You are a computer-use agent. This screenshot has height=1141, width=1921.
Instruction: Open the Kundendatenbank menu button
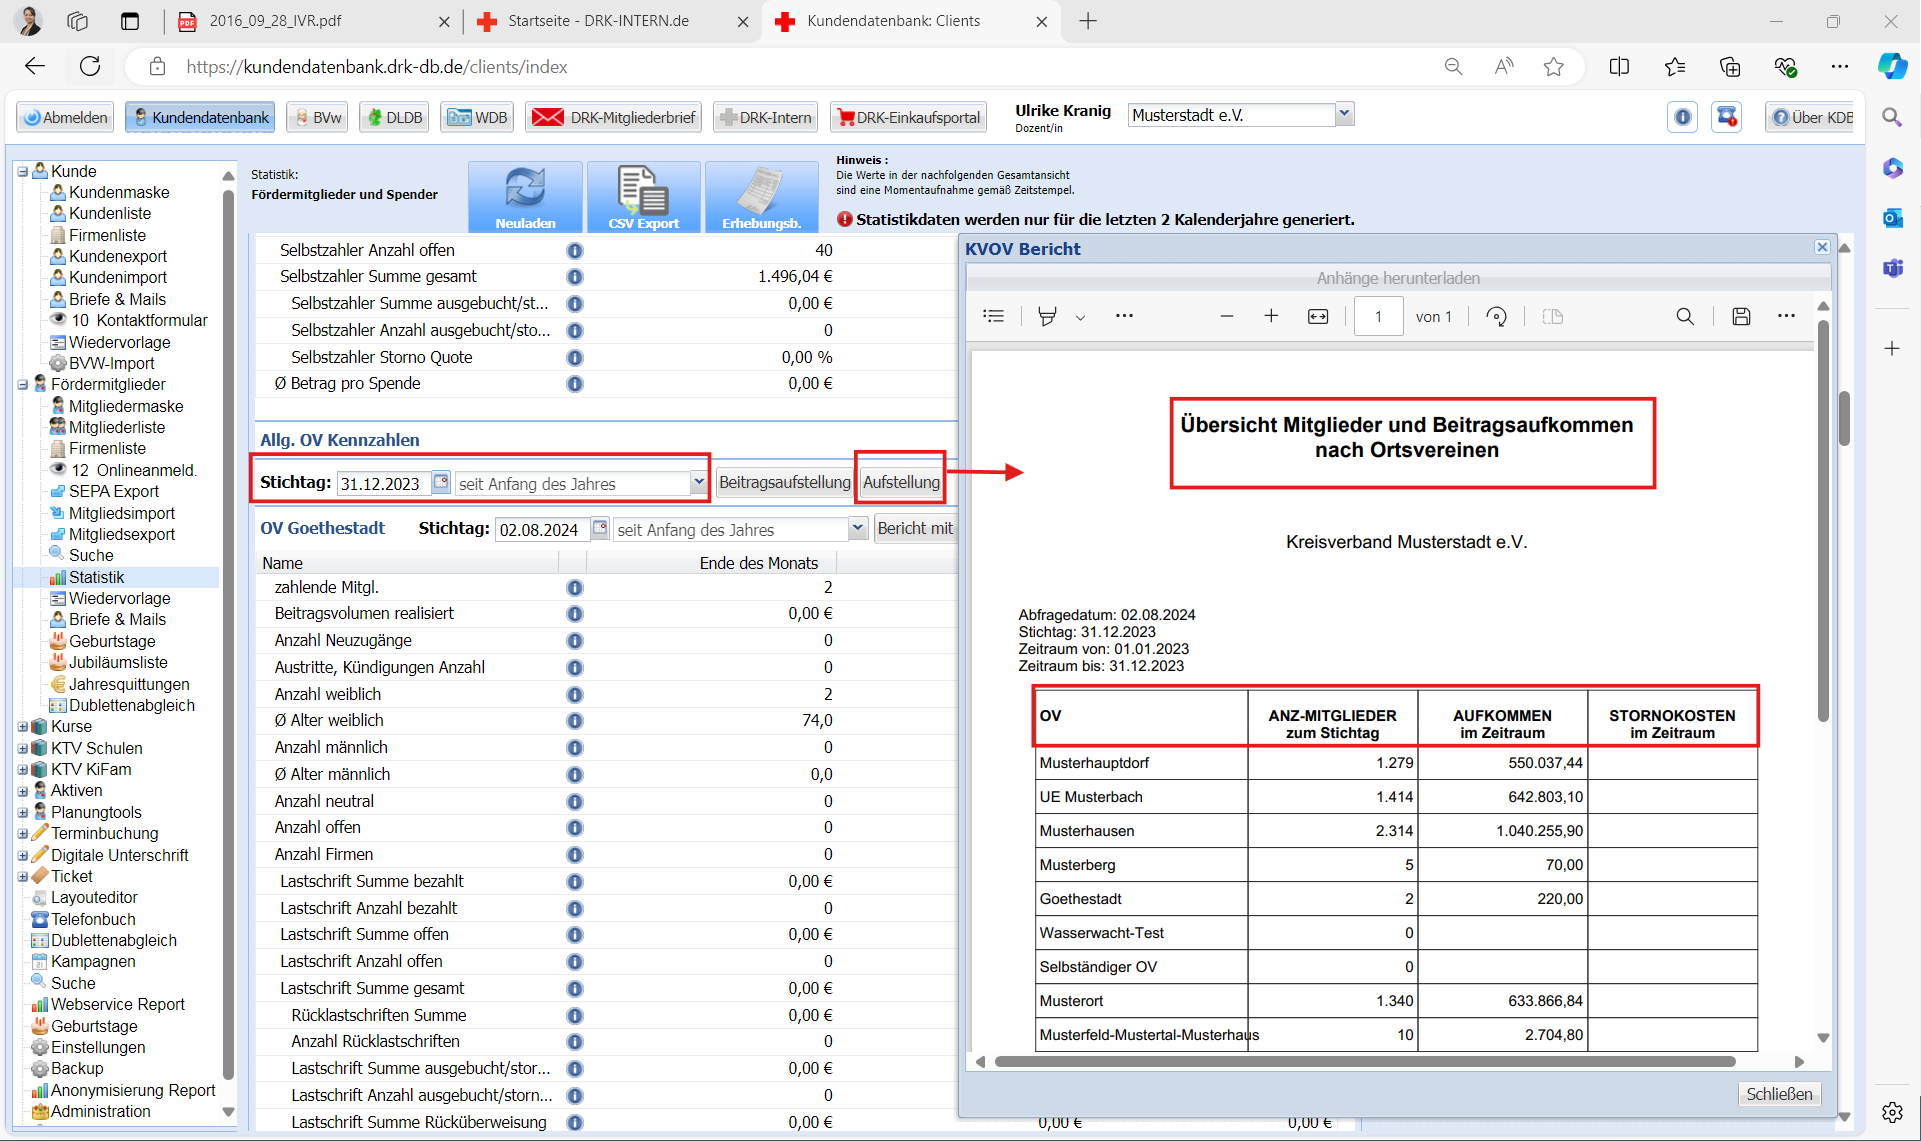[200, 117]
